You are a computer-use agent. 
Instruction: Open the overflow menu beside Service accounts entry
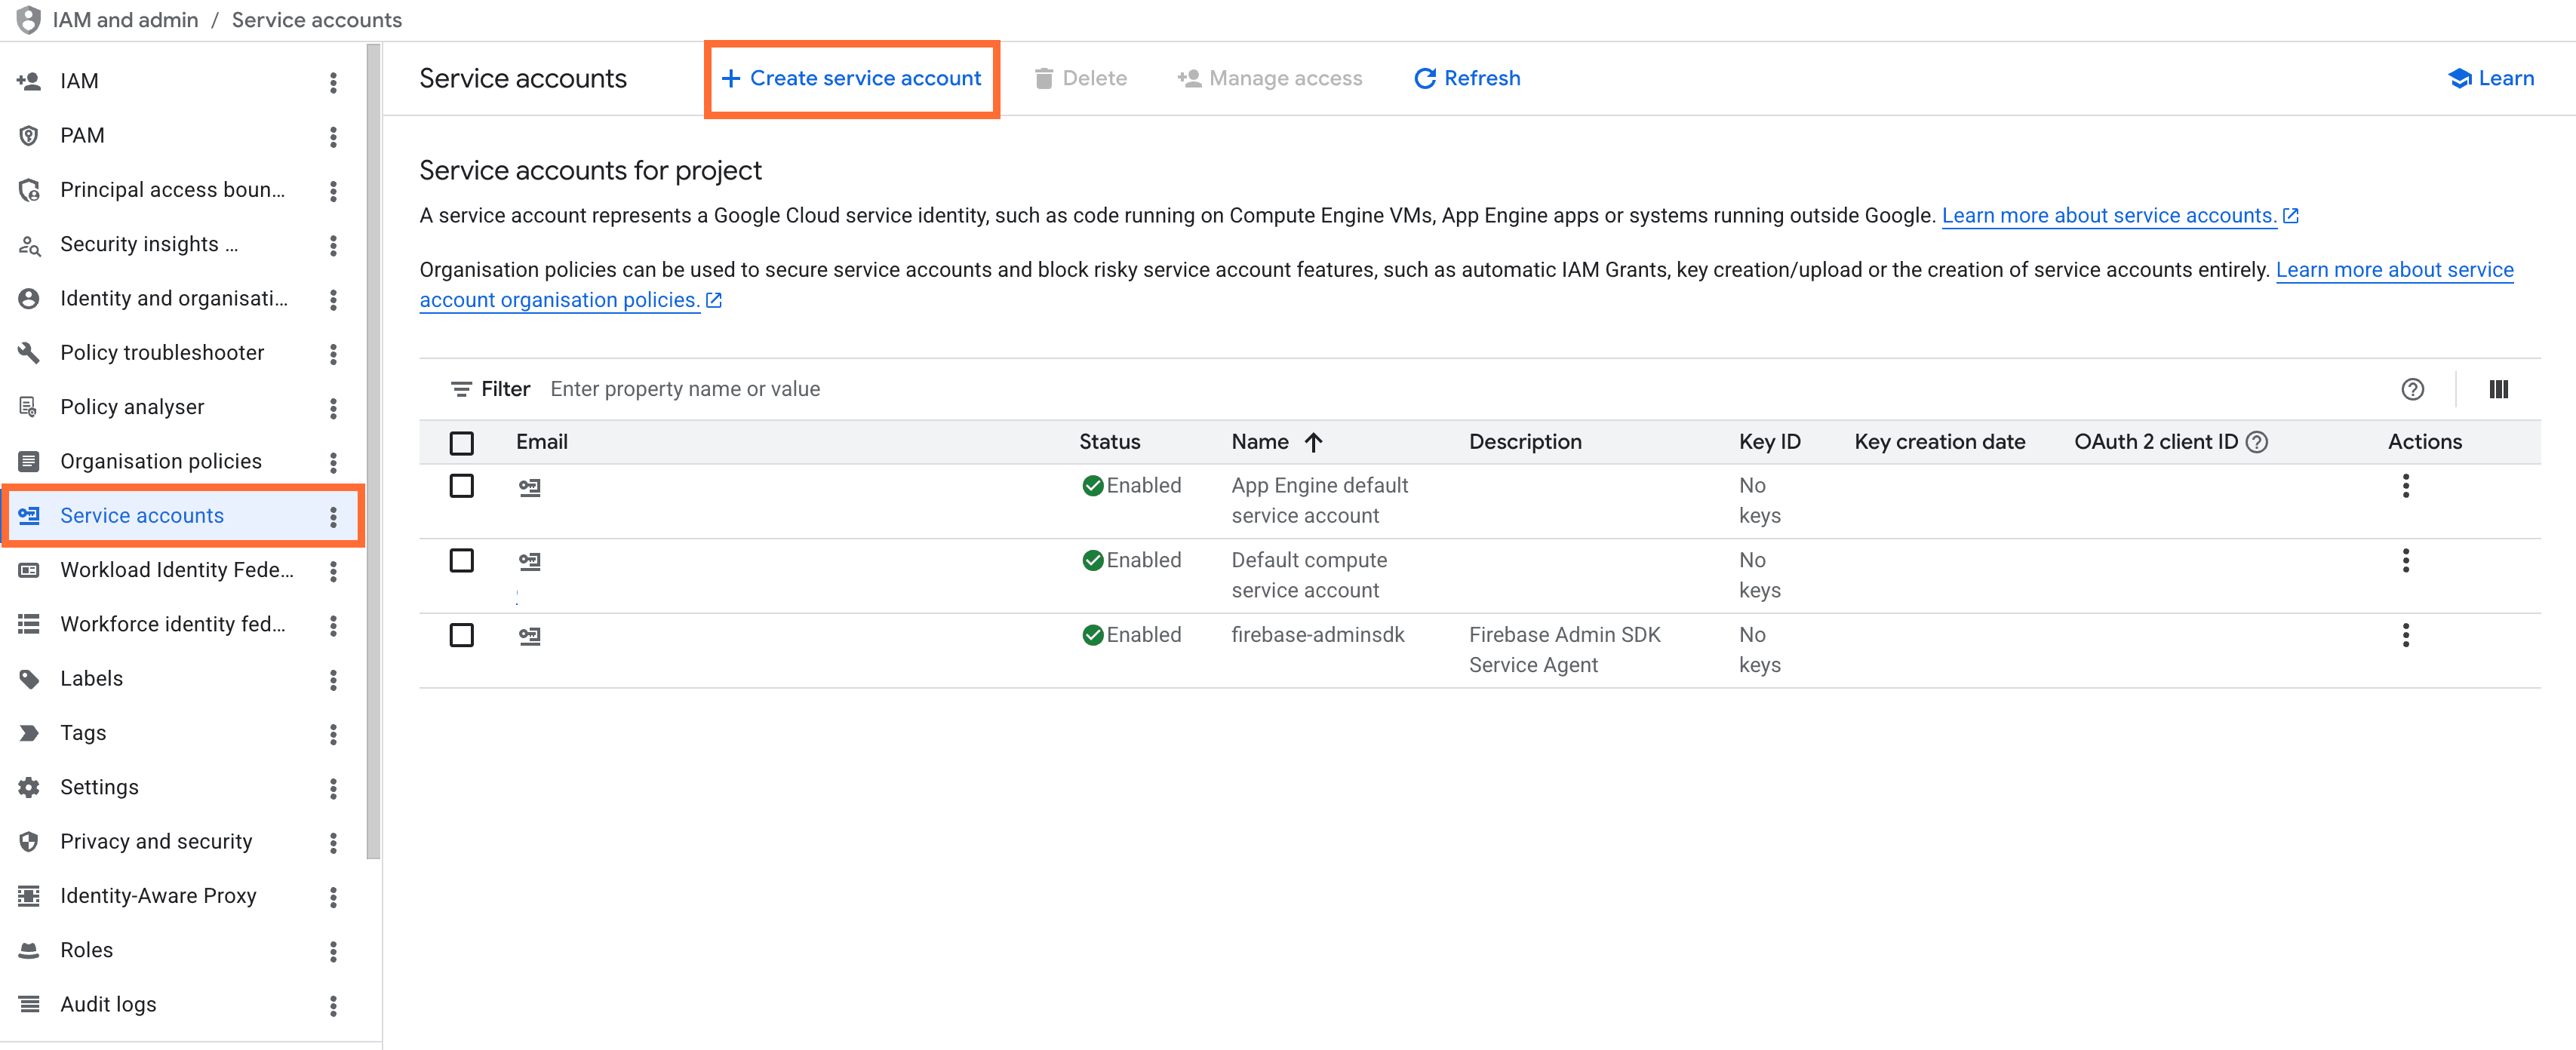pos(334,516)
